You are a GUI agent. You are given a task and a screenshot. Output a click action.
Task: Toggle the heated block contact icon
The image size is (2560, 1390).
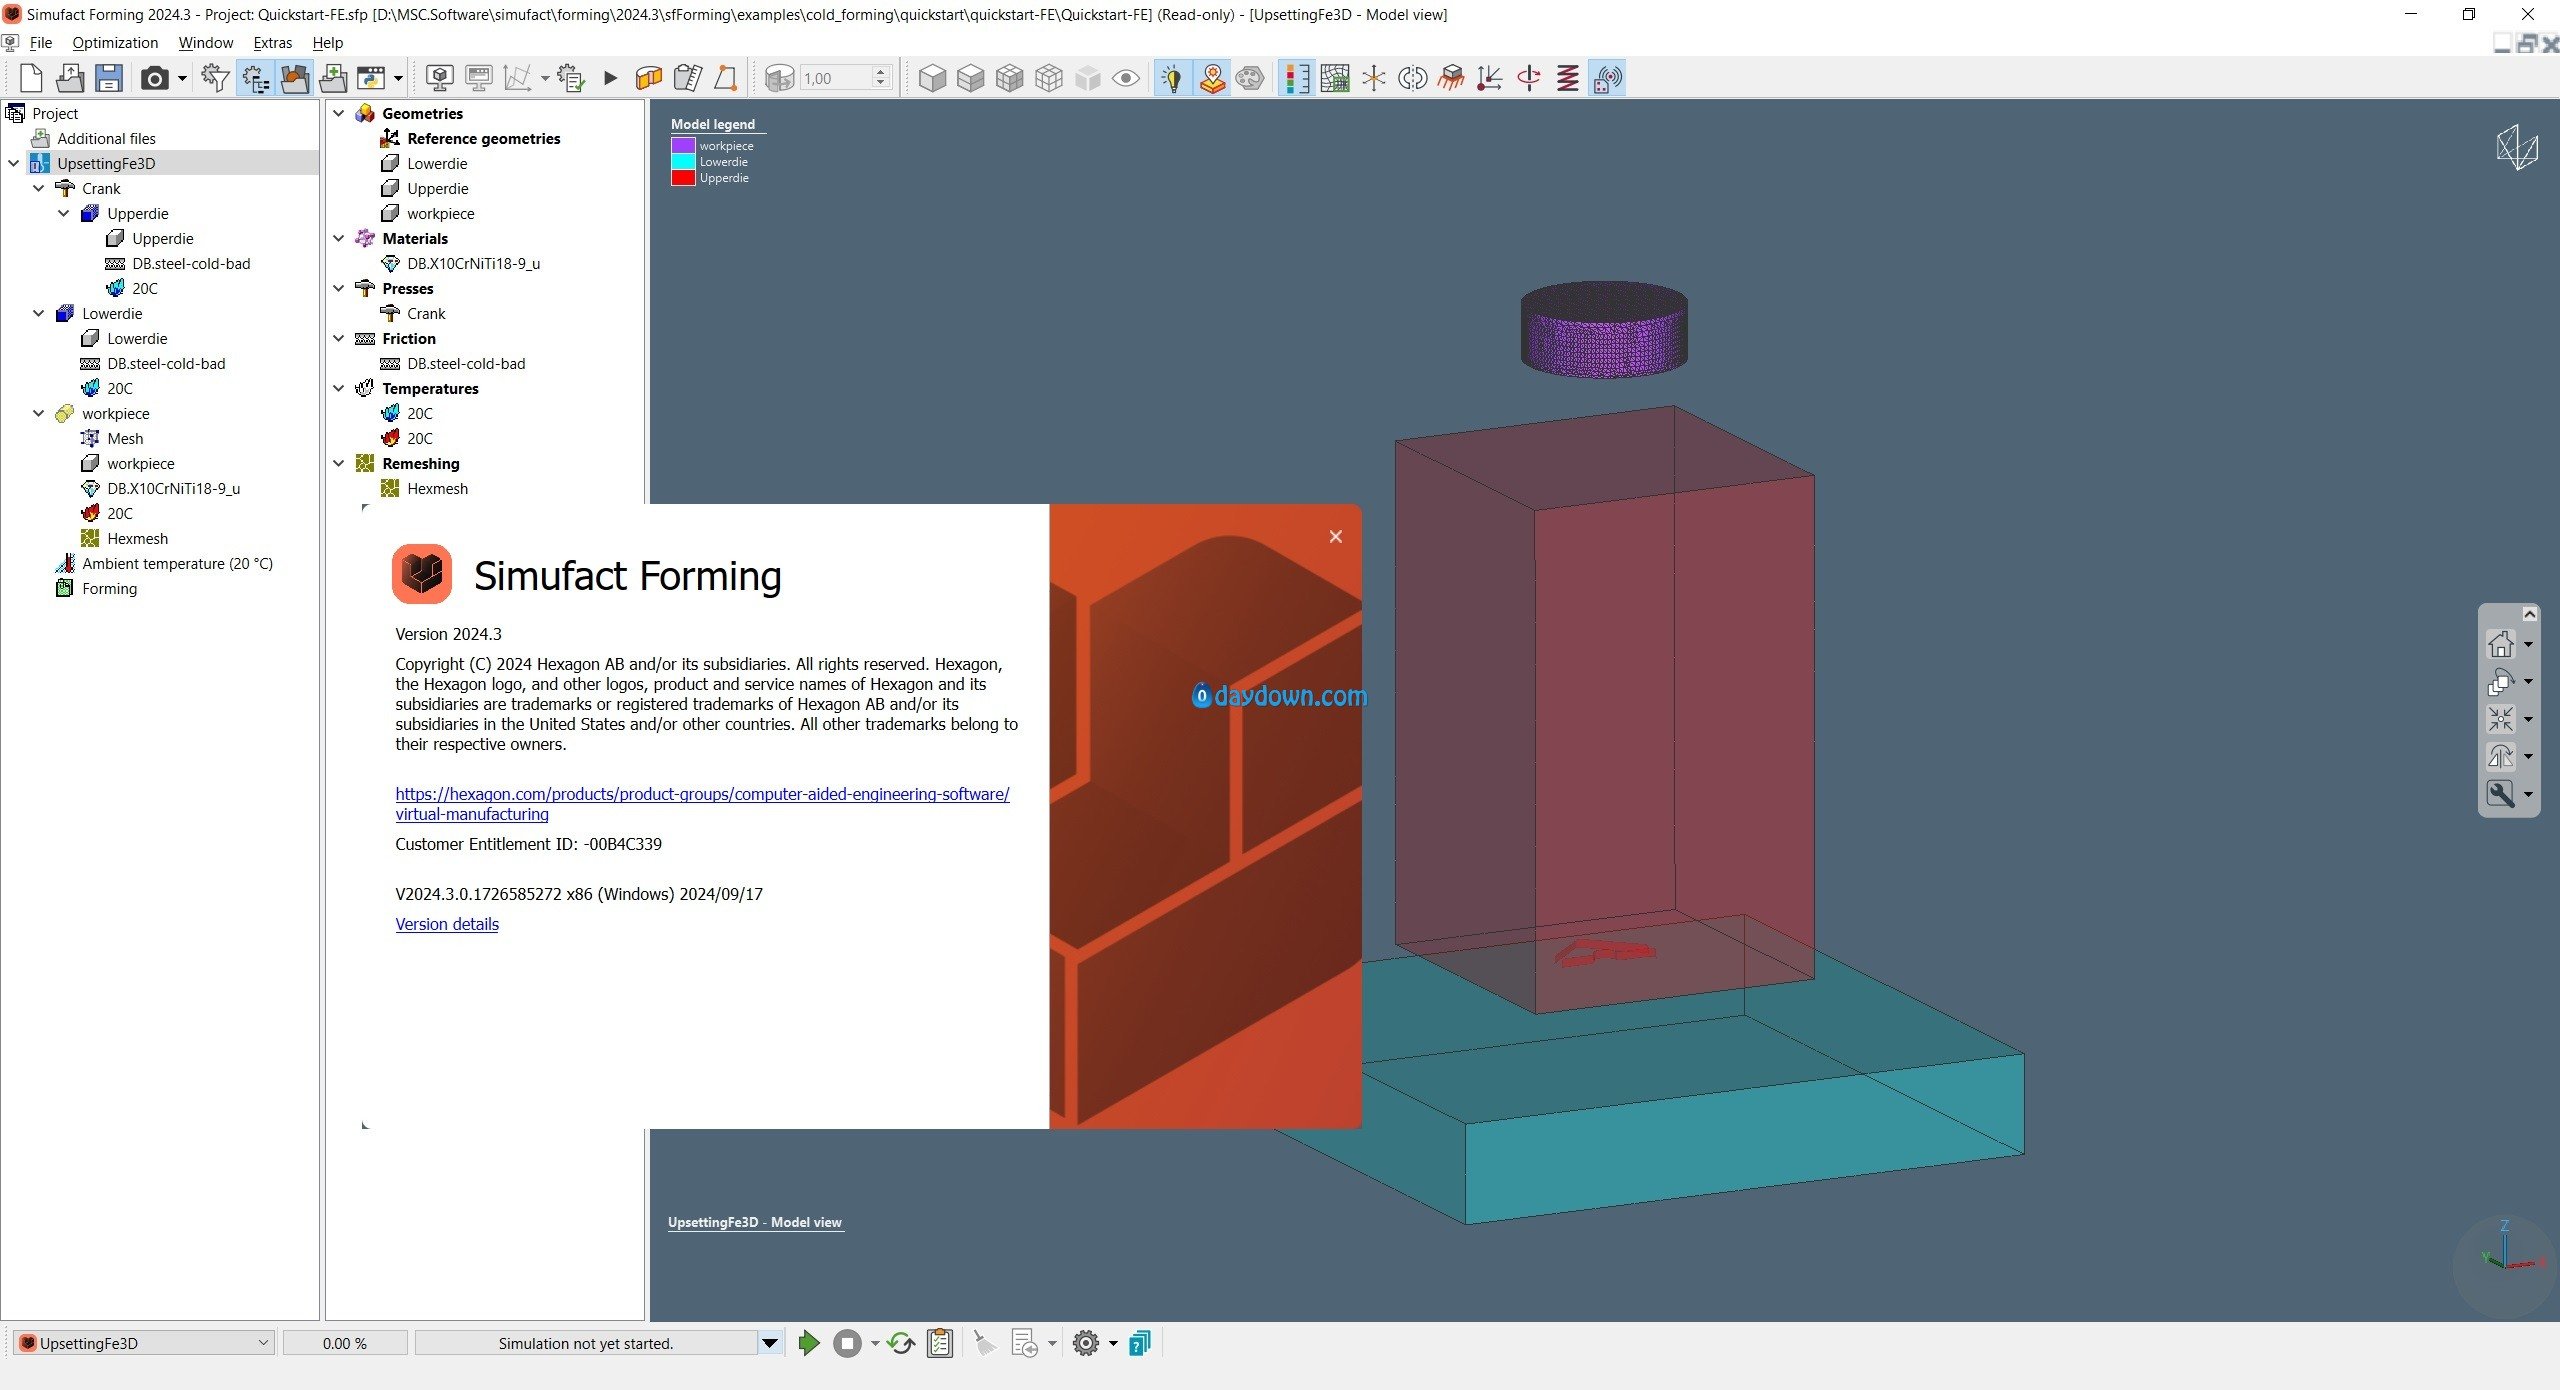tap(1451, 78)
